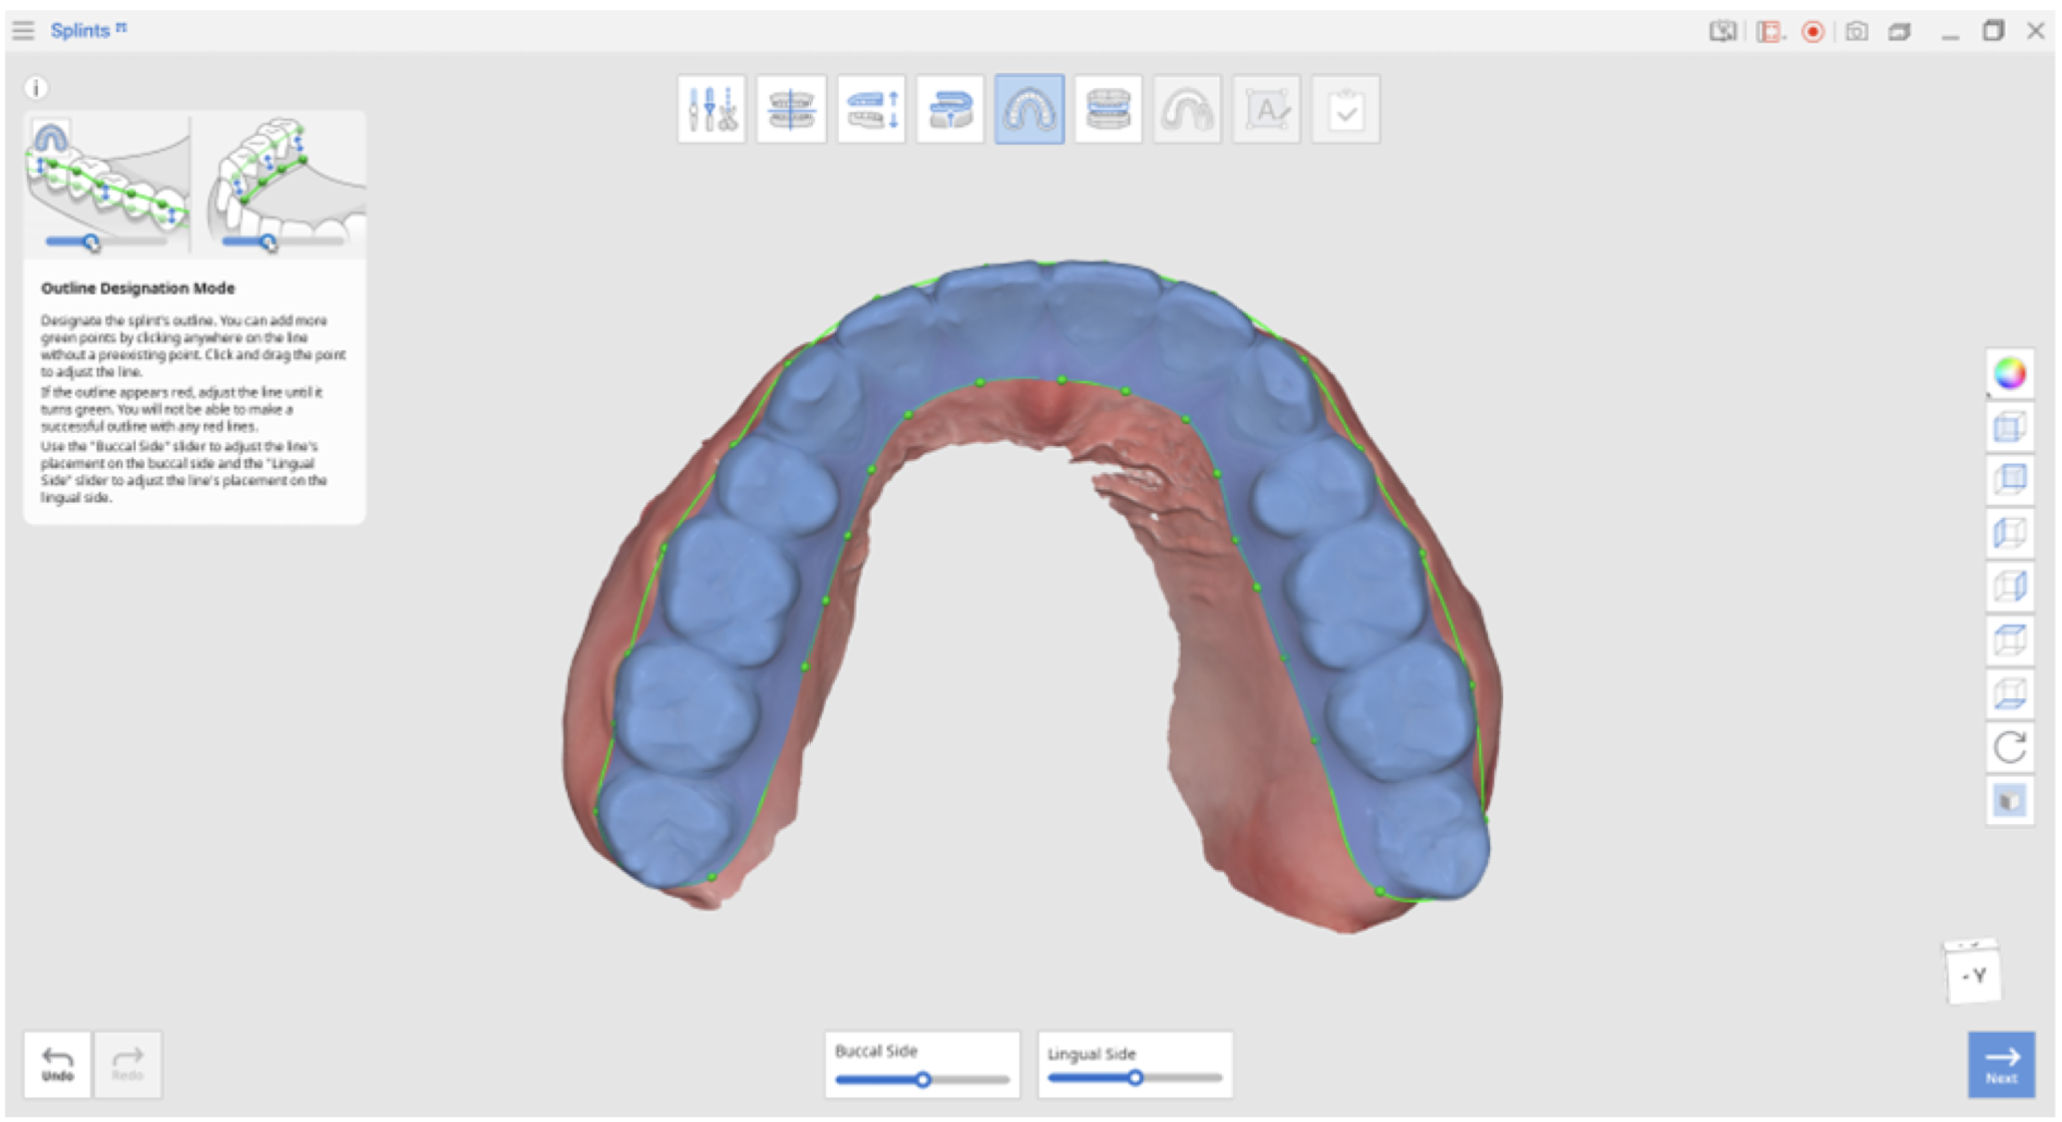Image resolution: width=2062 pixels, height=1122 pixels.
Task: Switch to the first cube view orientation
Action: pyautogui.click(x=2009, y=427)
